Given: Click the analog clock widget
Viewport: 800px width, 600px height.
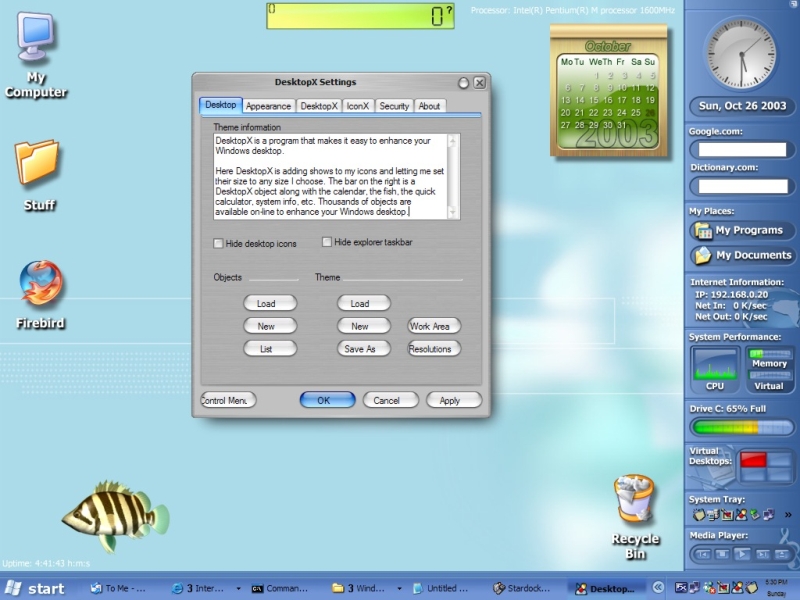Looking at the screenshot, I should tap(741, 53).
